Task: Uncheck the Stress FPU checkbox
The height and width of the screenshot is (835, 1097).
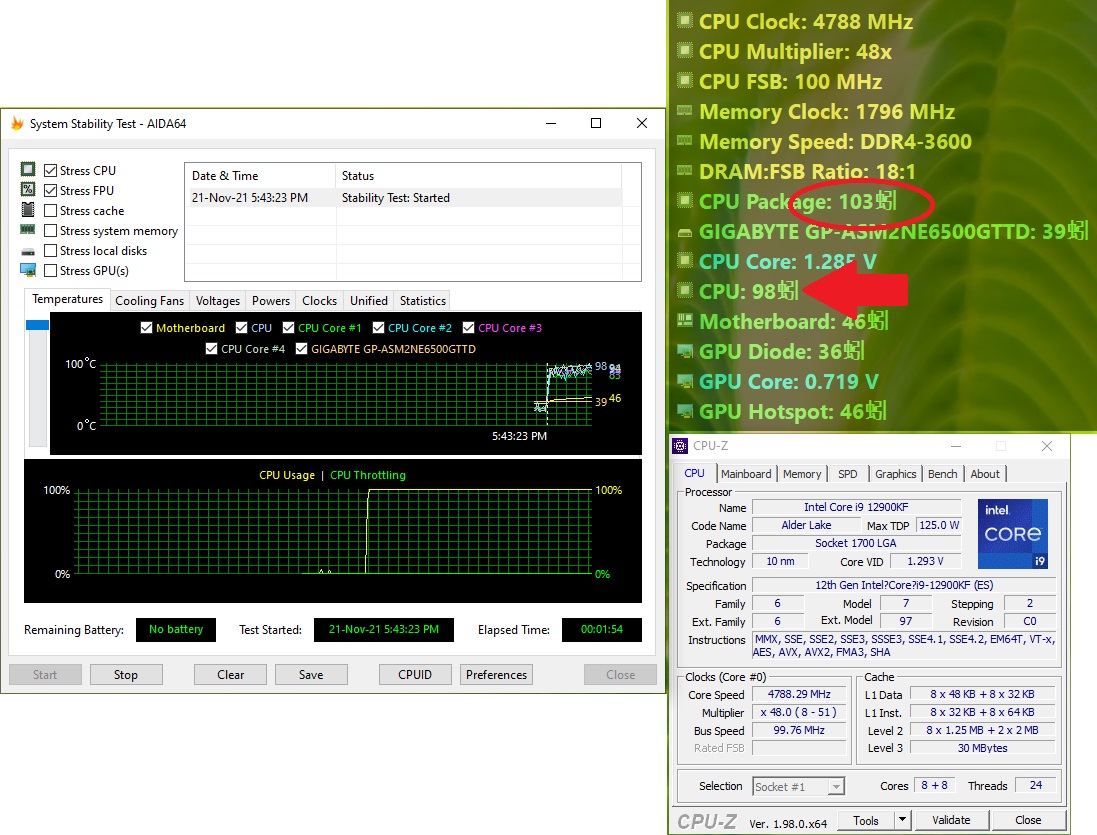Action: pos(50,190)
